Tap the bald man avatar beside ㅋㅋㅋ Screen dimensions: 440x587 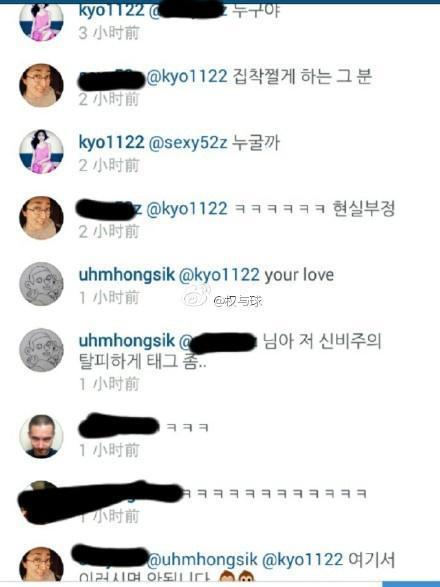41,436
